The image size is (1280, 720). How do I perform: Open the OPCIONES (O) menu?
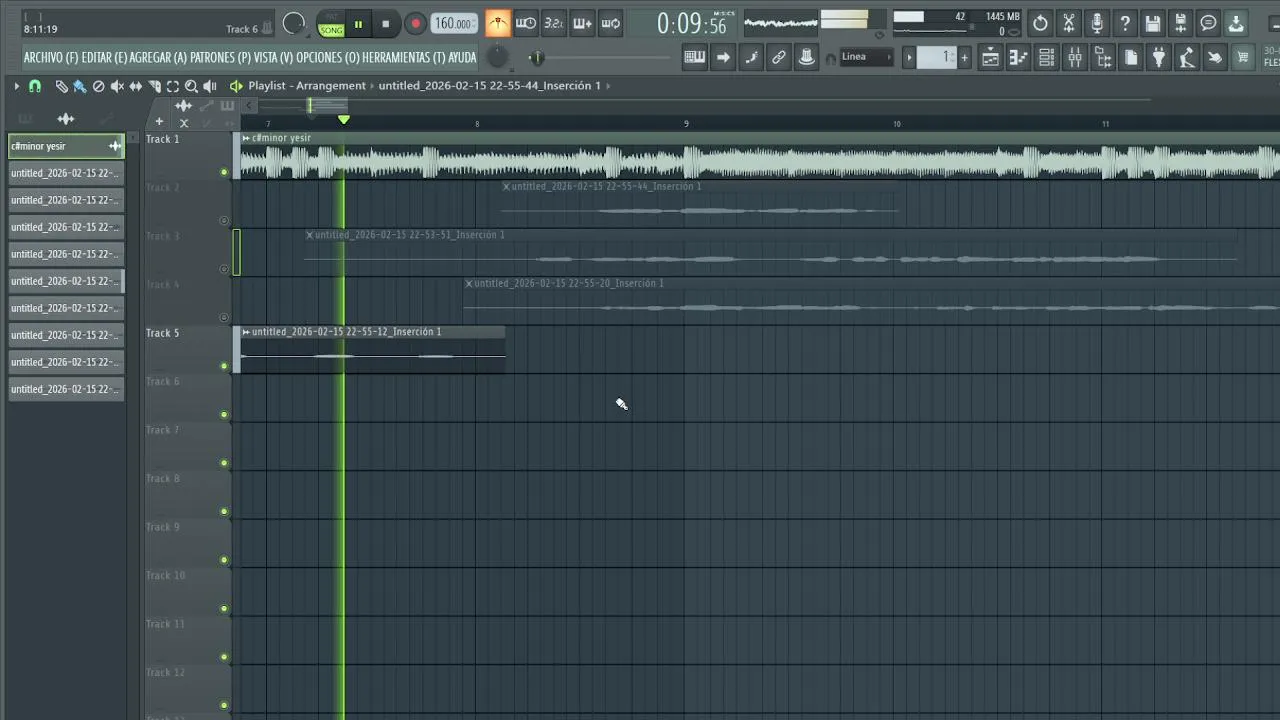(327, 58)
